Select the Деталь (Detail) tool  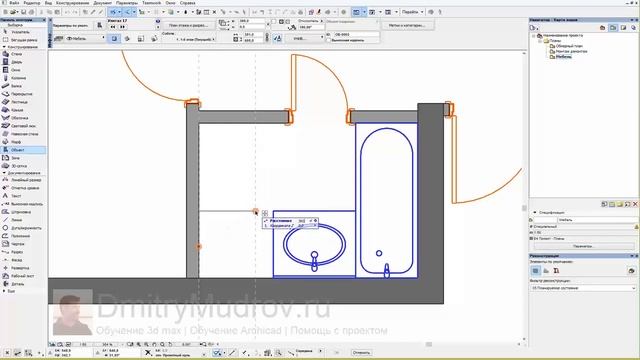(x=23, y=284)
